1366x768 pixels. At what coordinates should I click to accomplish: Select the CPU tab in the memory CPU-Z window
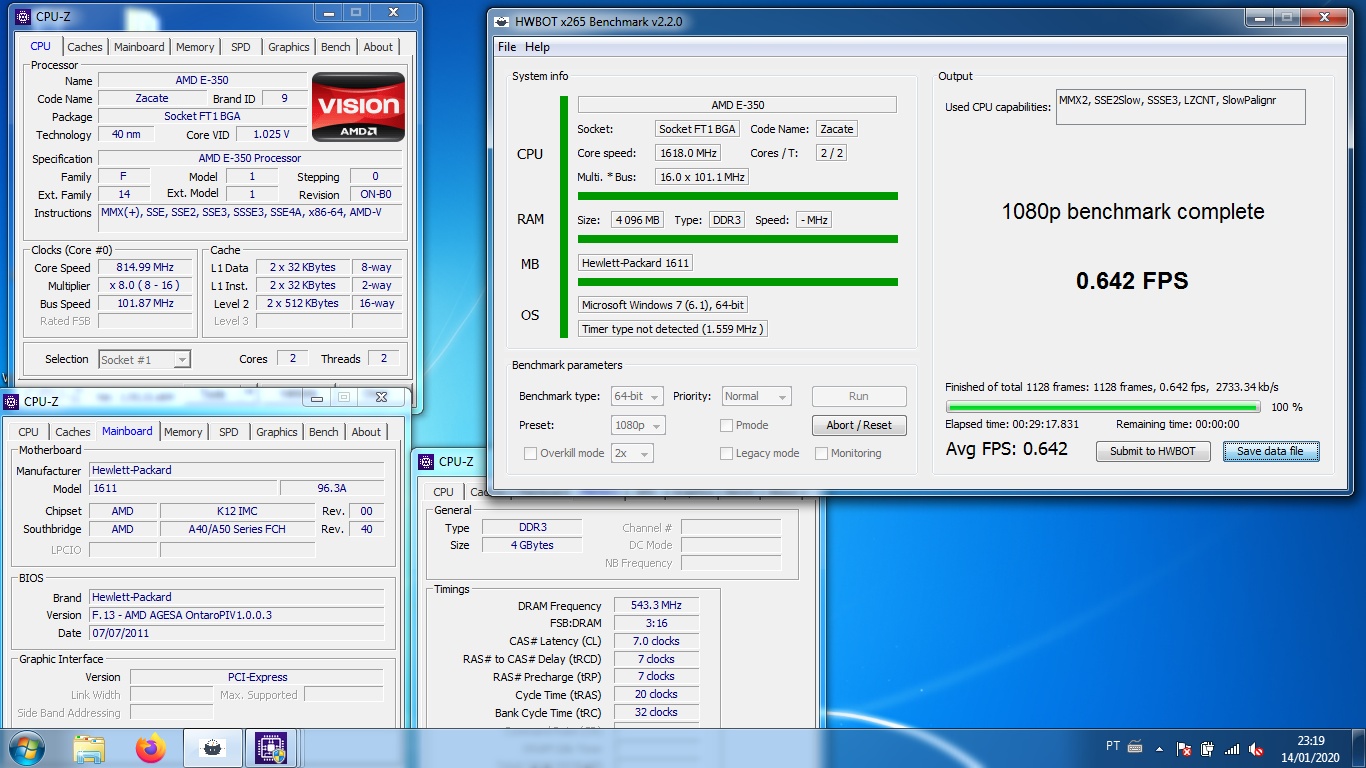click(x=444, y=492)
